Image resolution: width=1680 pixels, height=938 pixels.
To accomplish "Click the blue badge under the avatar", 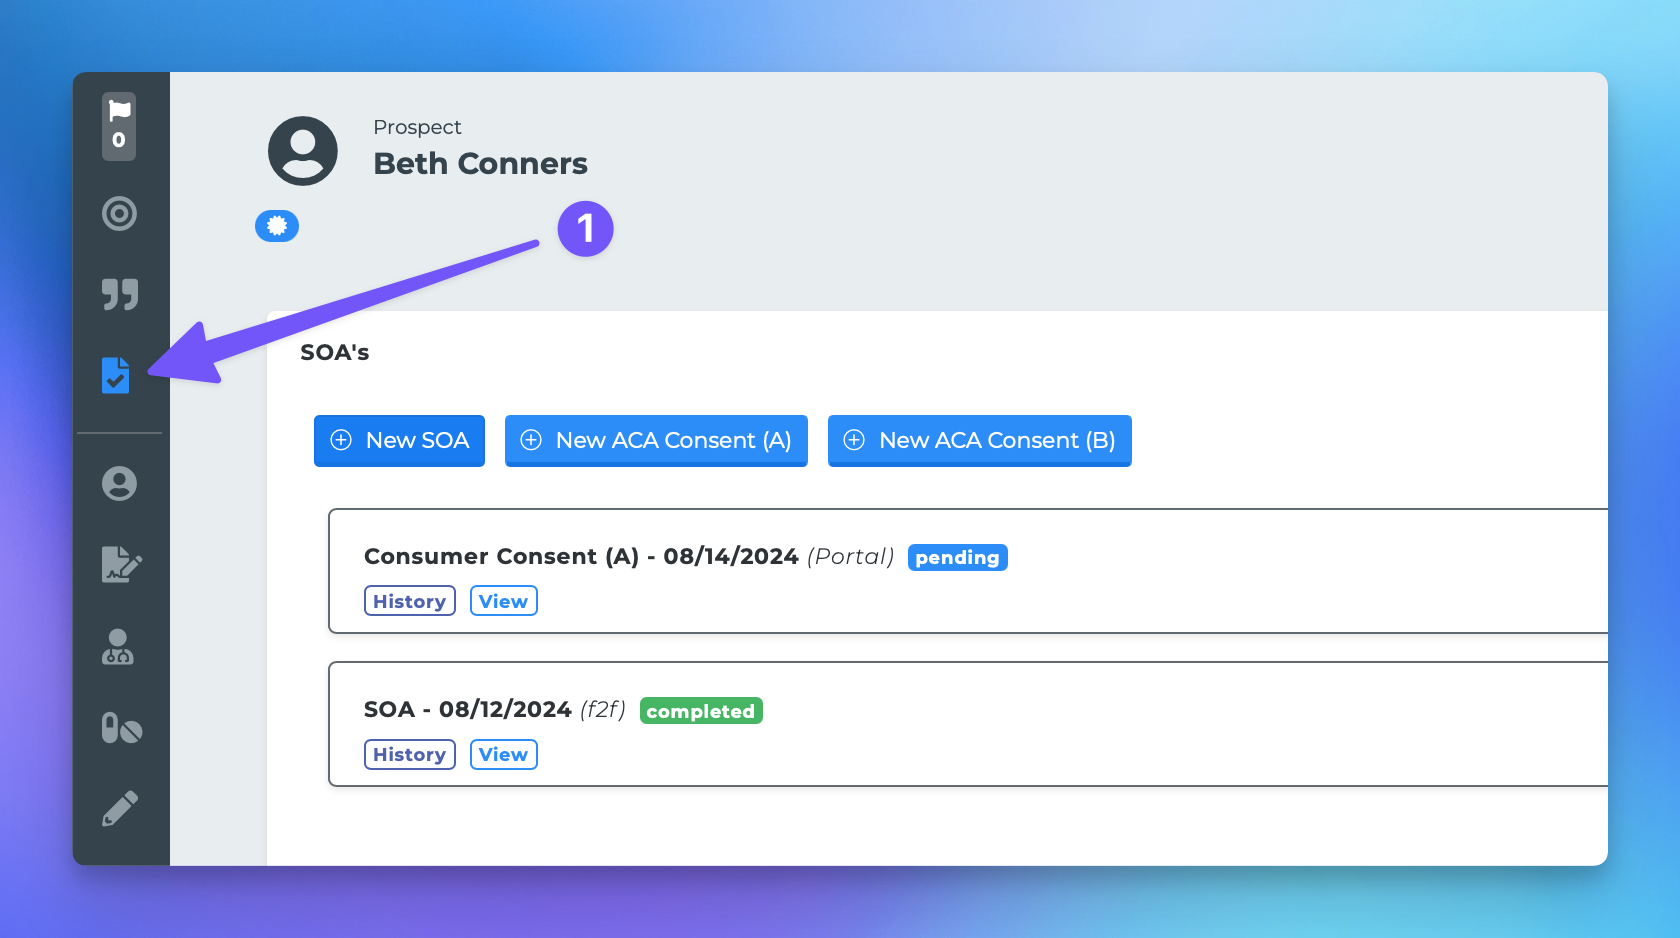I will pos(277,226).
